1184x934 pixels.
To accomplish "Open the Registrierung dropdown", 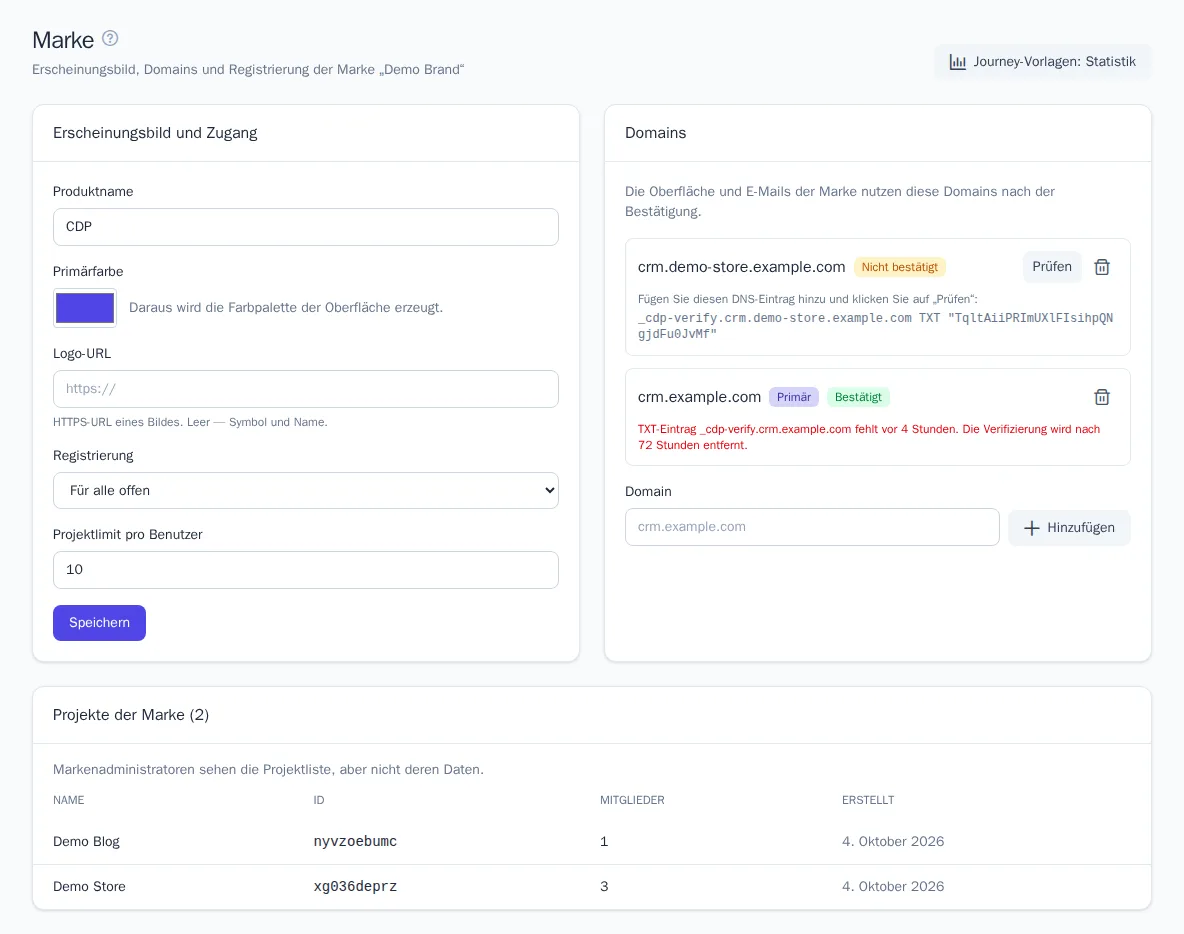I will [x=306, y=491].
